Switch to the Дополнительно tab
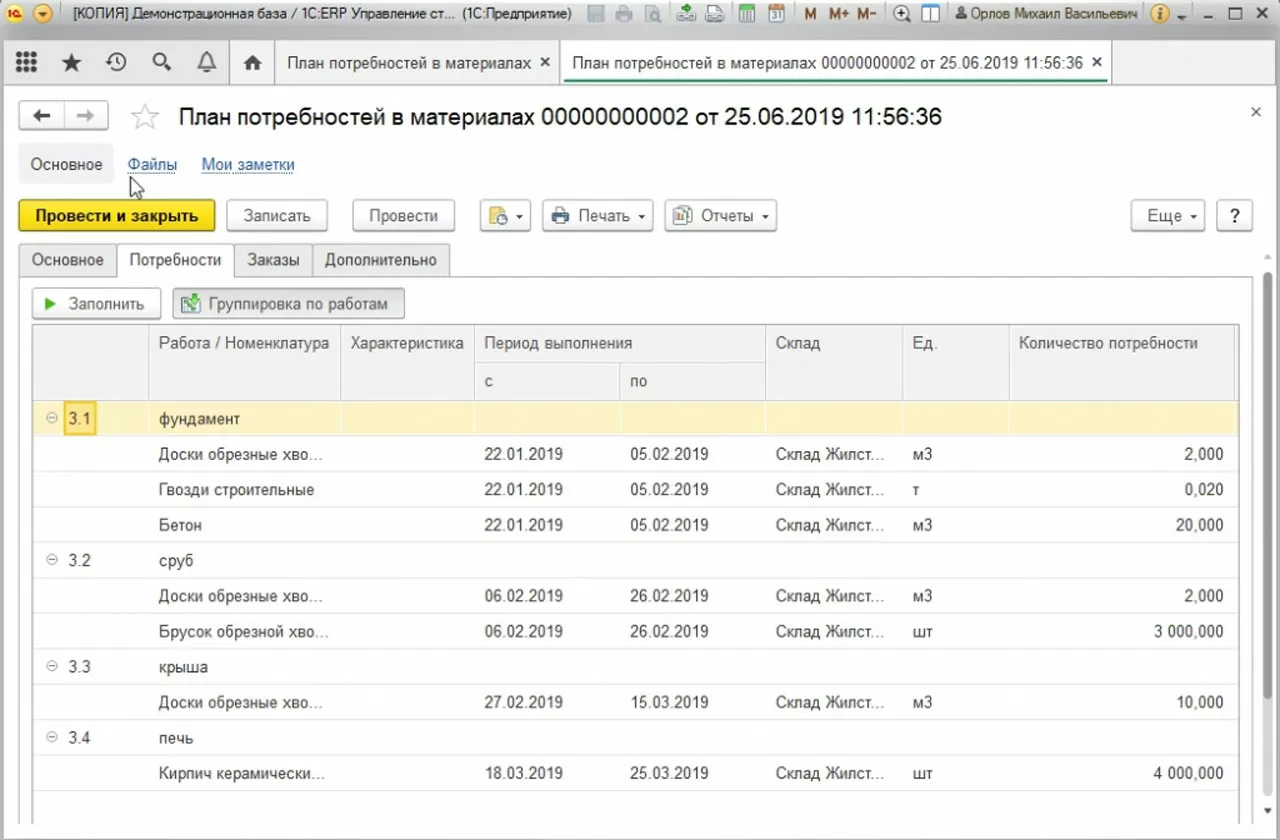The height and width of the screenshot is (840, 1280). coord(380,260)
